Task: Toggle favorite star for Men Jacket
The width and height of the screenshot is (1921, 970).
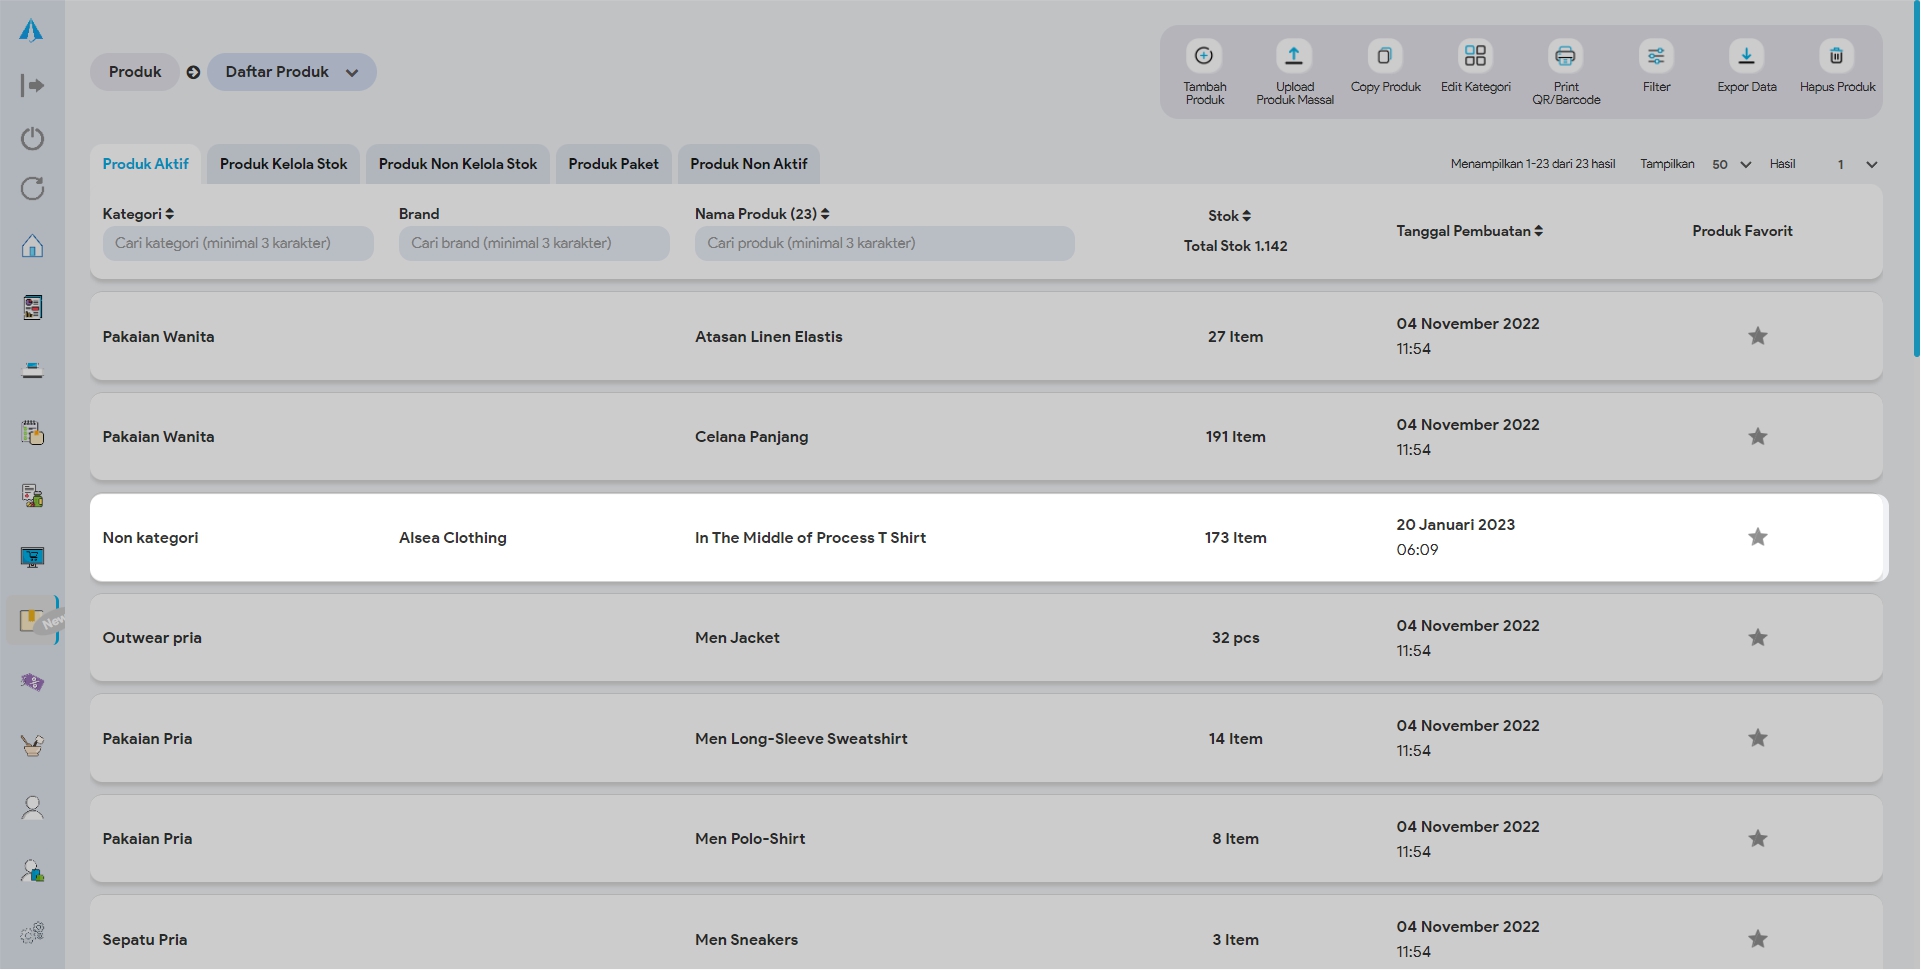Action: point(1757,638)
